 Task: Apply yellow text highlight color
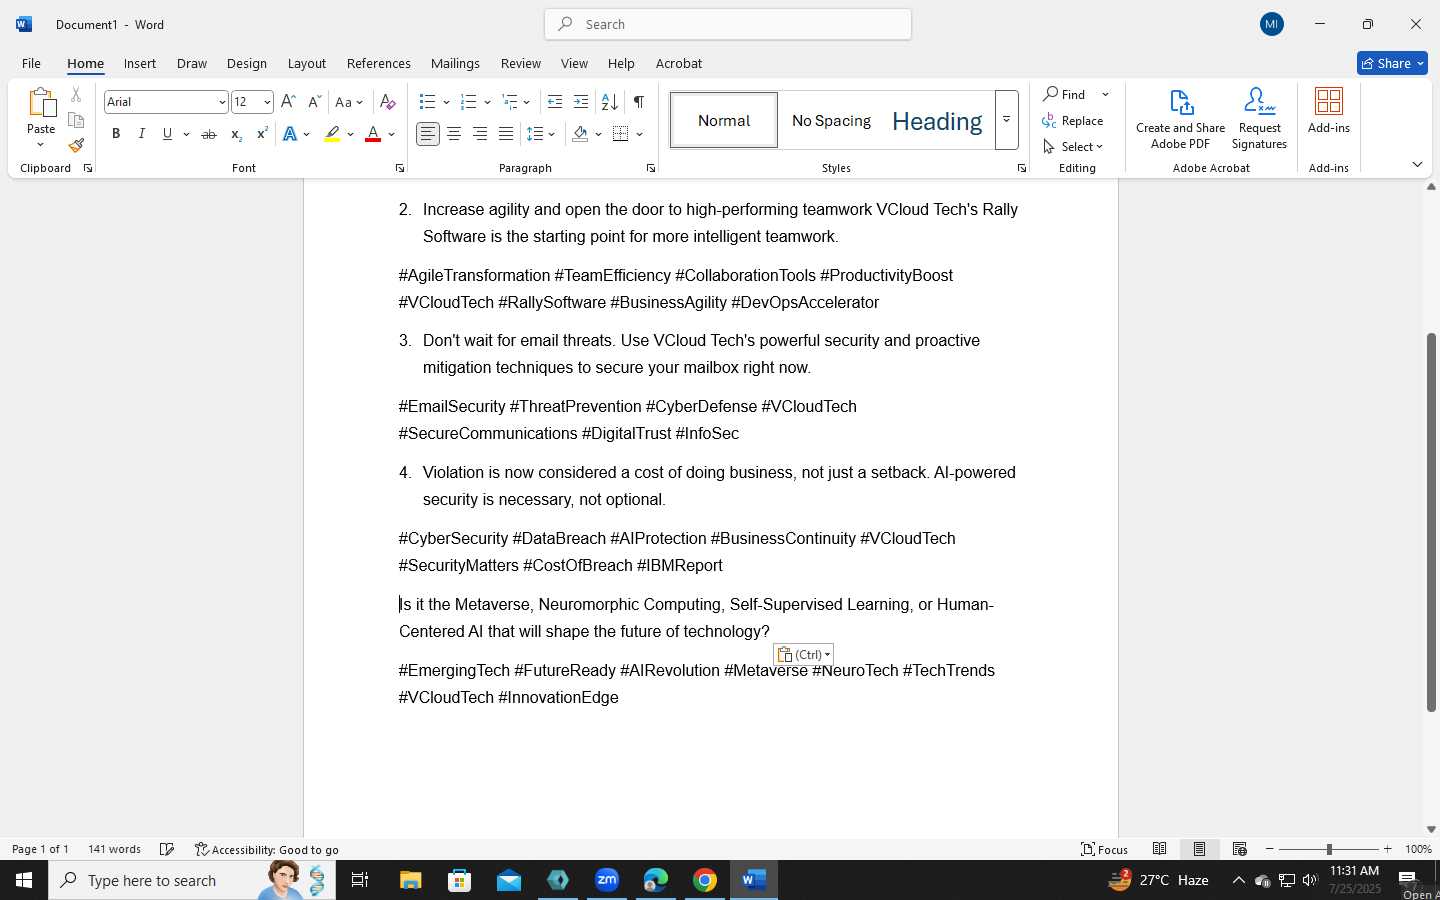pos(332,134)
